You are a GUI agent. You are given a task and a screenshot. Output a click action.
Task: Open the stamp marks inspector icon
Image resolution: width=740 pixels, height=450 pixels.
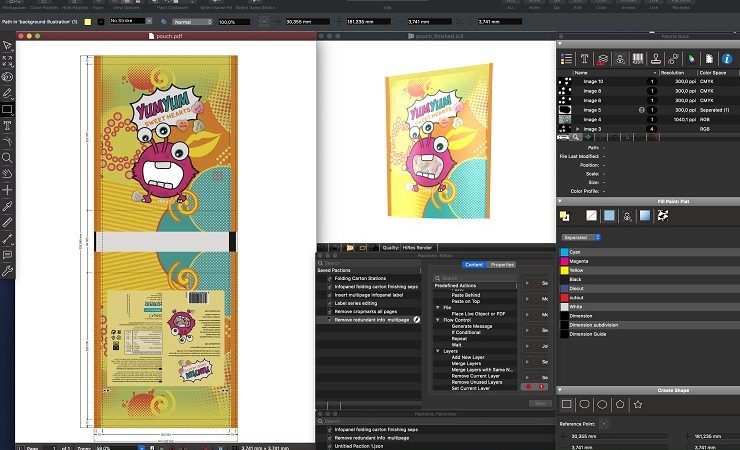[x=656, y=58]
